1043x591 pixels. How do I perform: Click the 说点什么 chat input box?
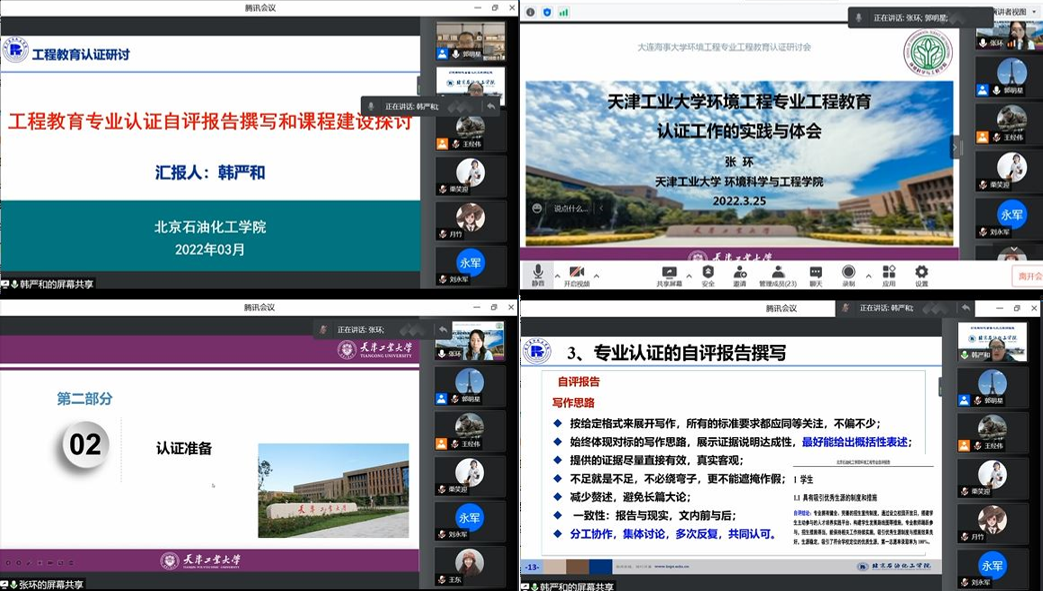pos(571,208)
